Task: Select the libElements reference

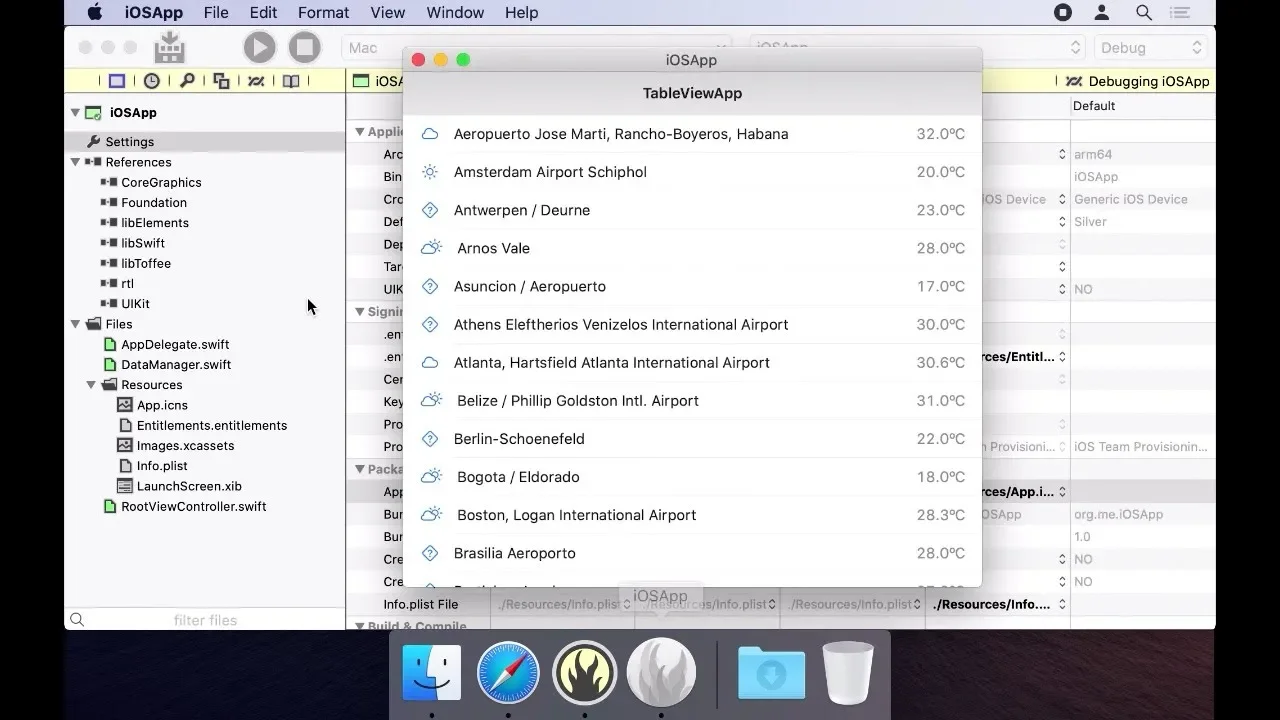Action: (x=155, y=223)
